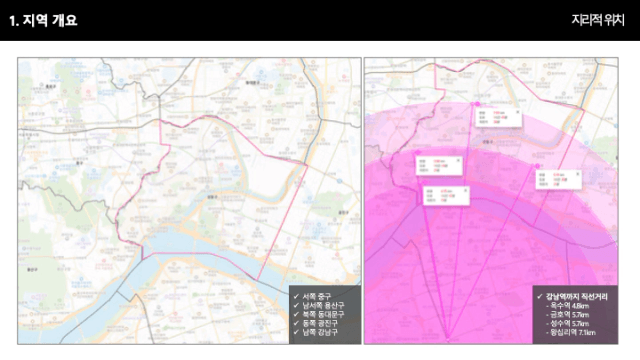Image resolution: width=640 pixels, height=360 pixels.
Task: Close the uppermost distance info popup
Action: click(518, 112)
